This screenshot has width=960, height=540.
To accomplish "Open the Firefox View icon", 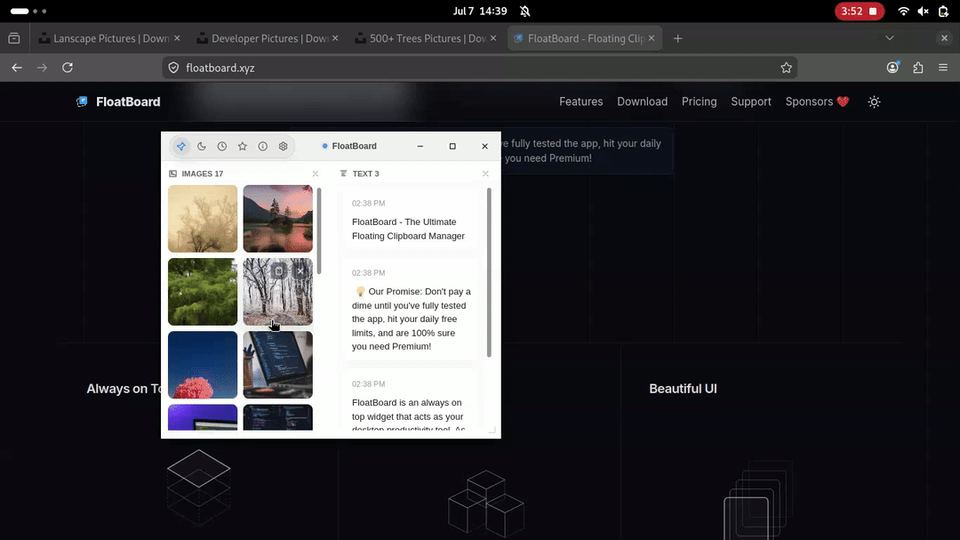I will (14, 38).
